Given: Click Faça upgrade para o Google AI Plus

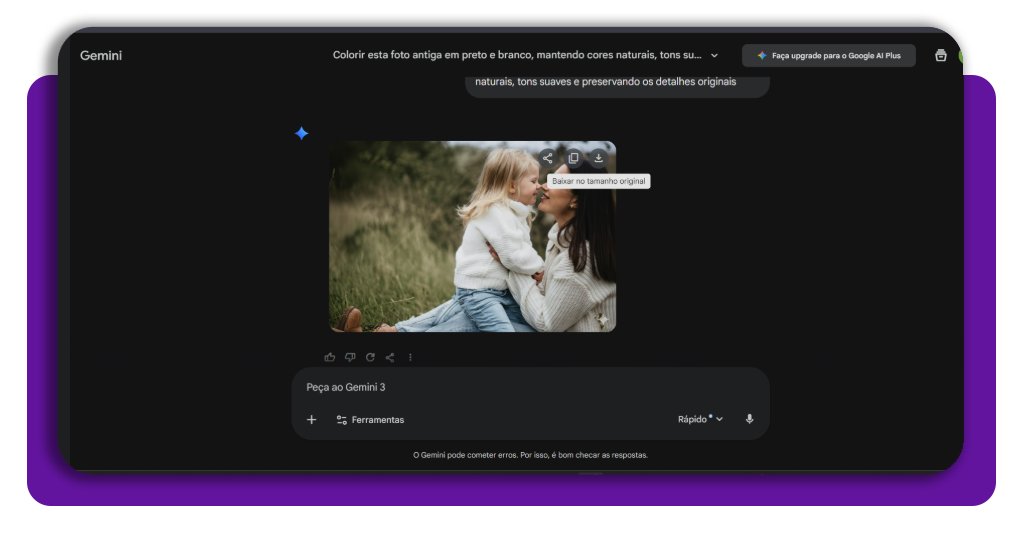Looking at the screenshot, I should pos(828,56).
